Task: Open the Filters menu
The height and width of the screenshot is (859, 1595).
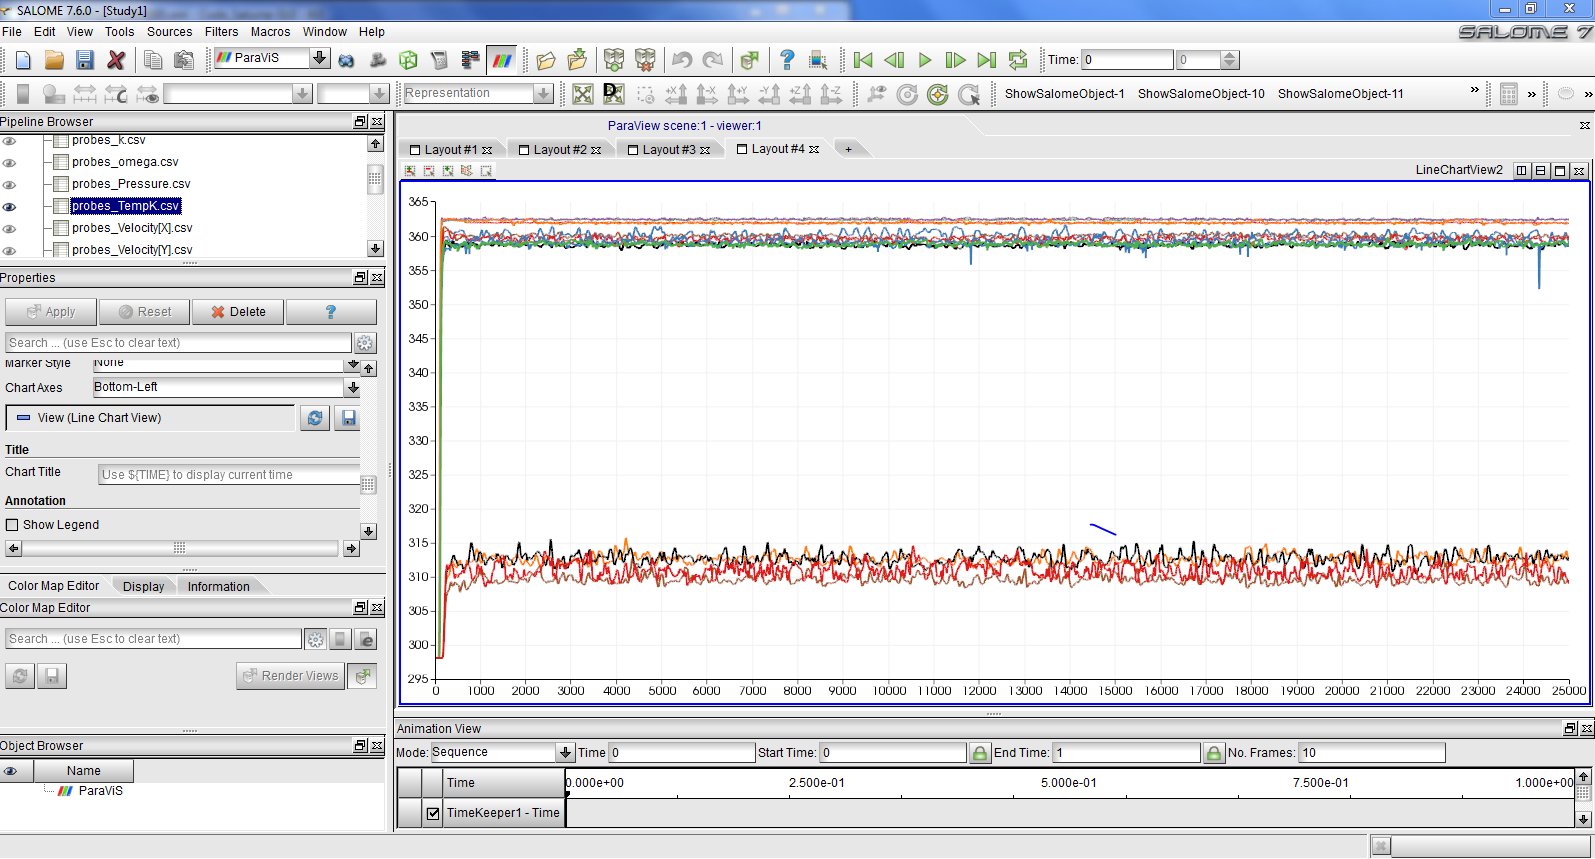Action: (221, 32)
